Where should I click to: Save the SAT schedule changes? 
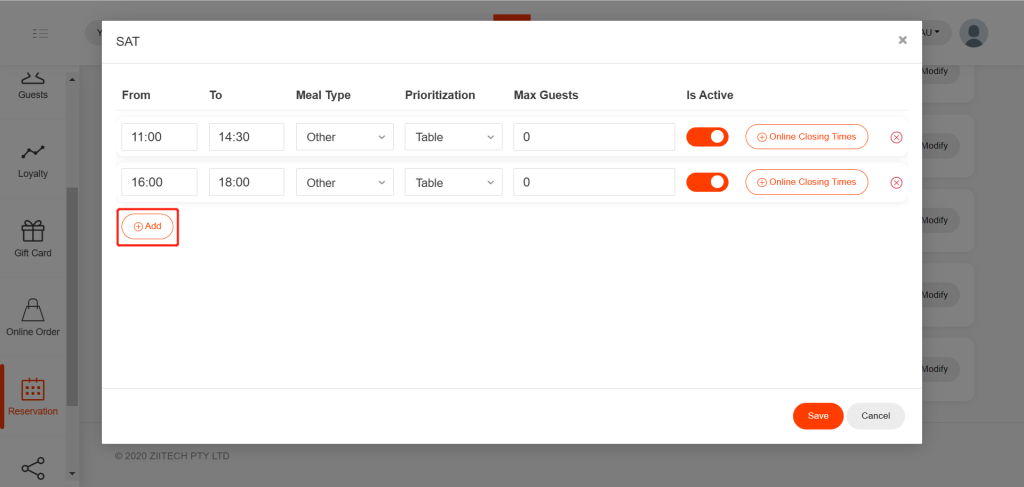(x=818, y=416)
